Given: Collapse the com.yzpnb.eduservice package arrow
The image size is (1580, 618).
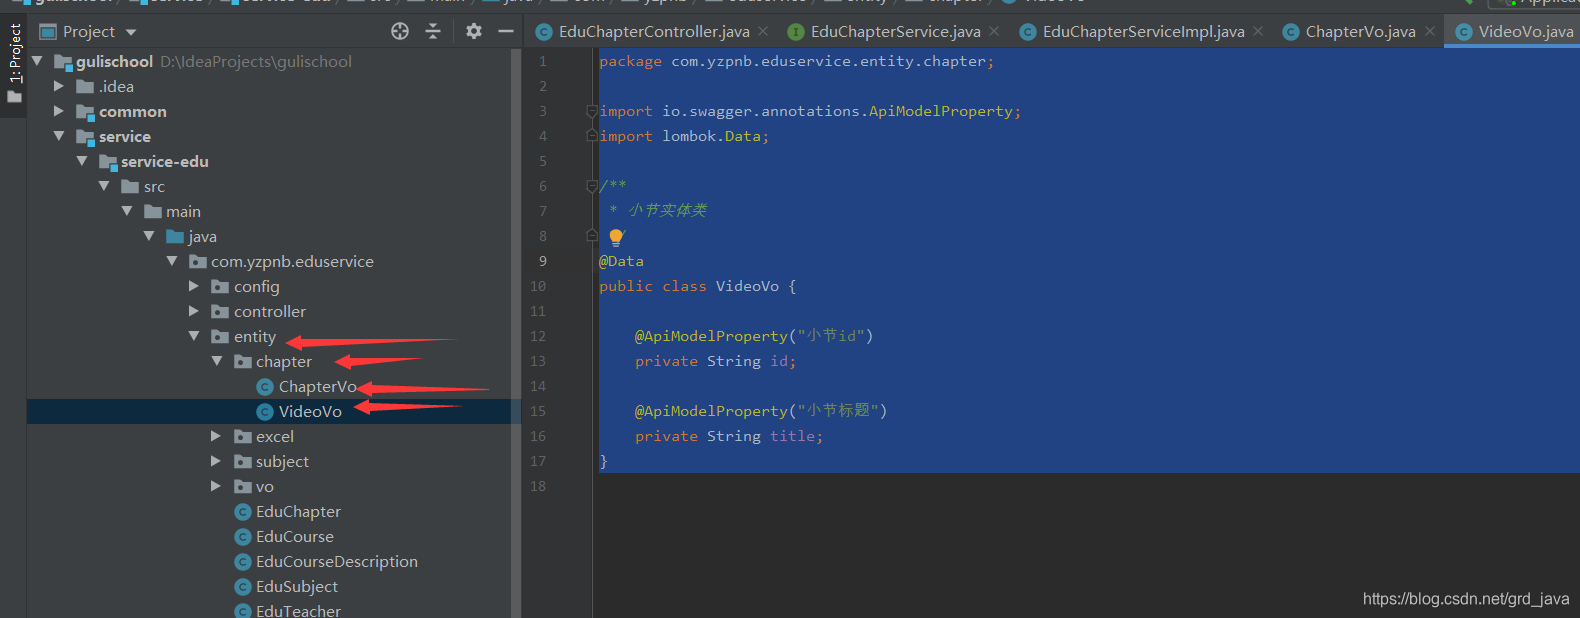Looking at the screenshot, I should [172, 261].
